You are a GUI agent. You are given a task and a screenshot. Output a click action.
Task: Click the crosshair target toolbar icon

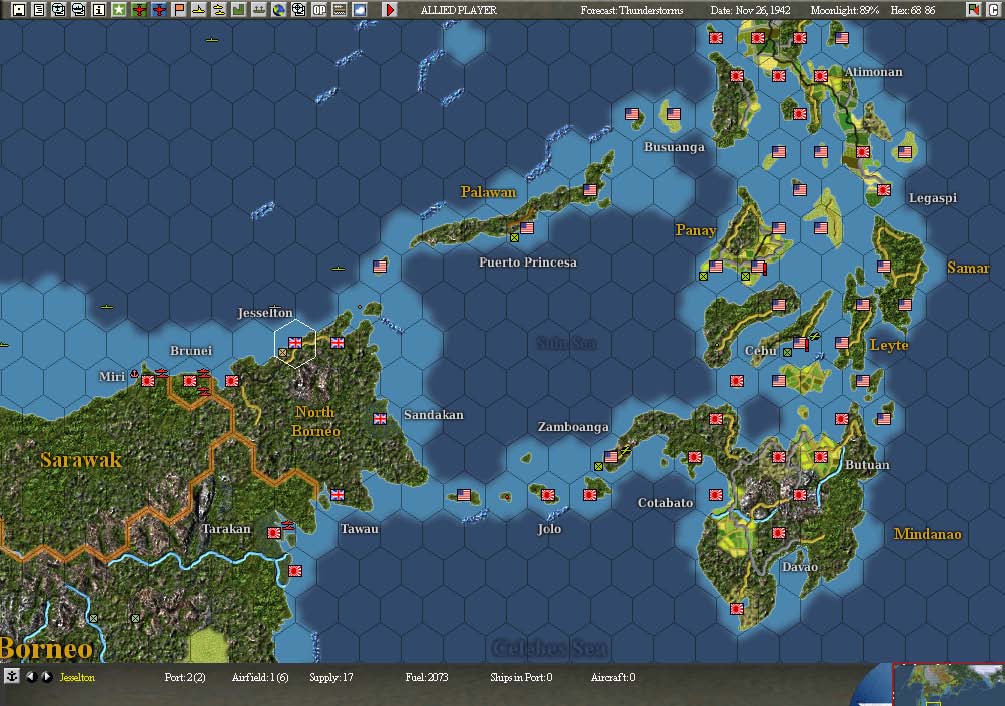(x=298, y=10)
